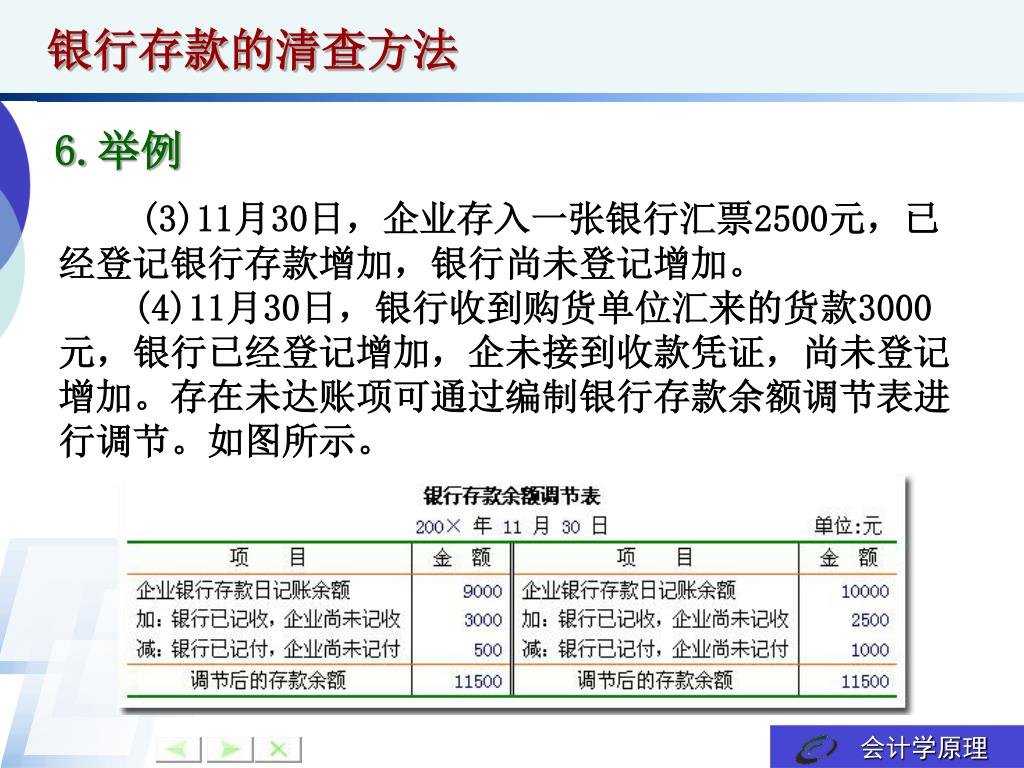1024x768 pixels.
Task: Select the 10000 amount cell
Action: [865, 591]
